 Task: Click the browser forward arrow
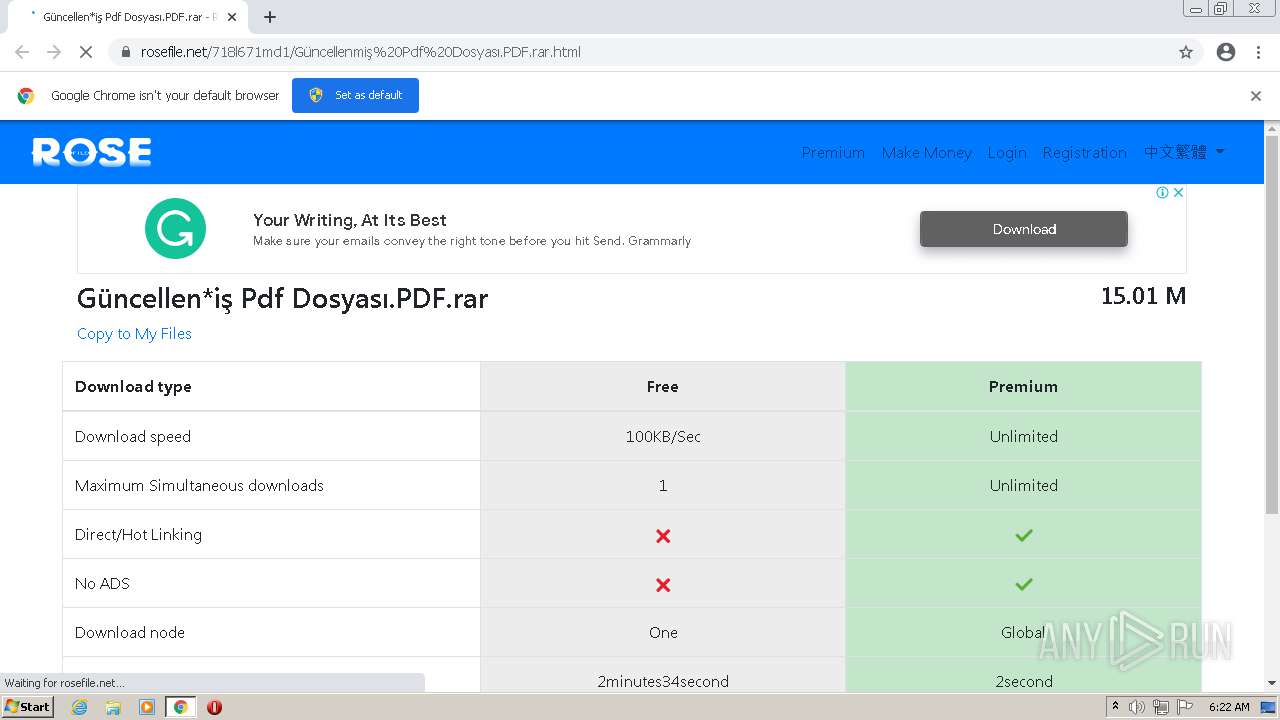54,52
